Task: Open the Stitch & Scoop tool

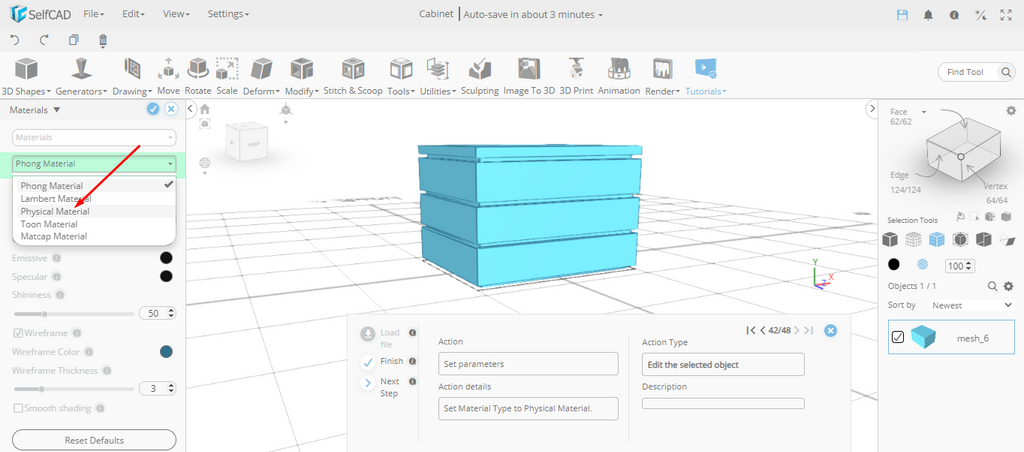Action: click(352, 70)
